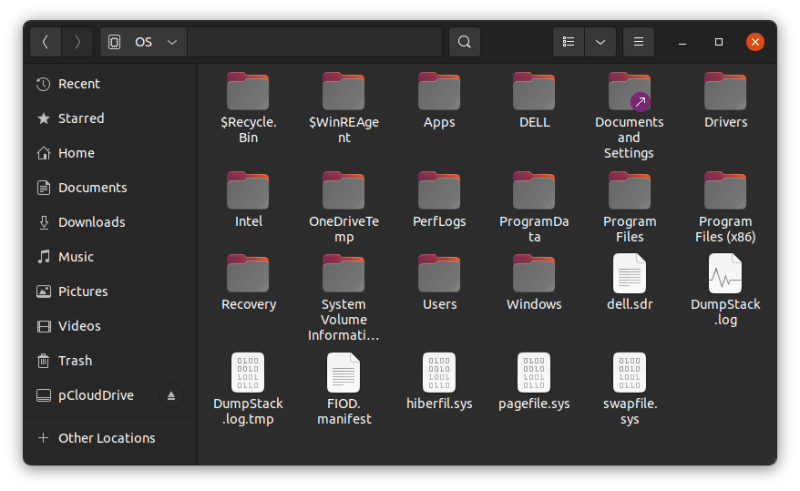800x491 pixels.
Task: Select the DumpStack.log file
Action: (725, 290)
